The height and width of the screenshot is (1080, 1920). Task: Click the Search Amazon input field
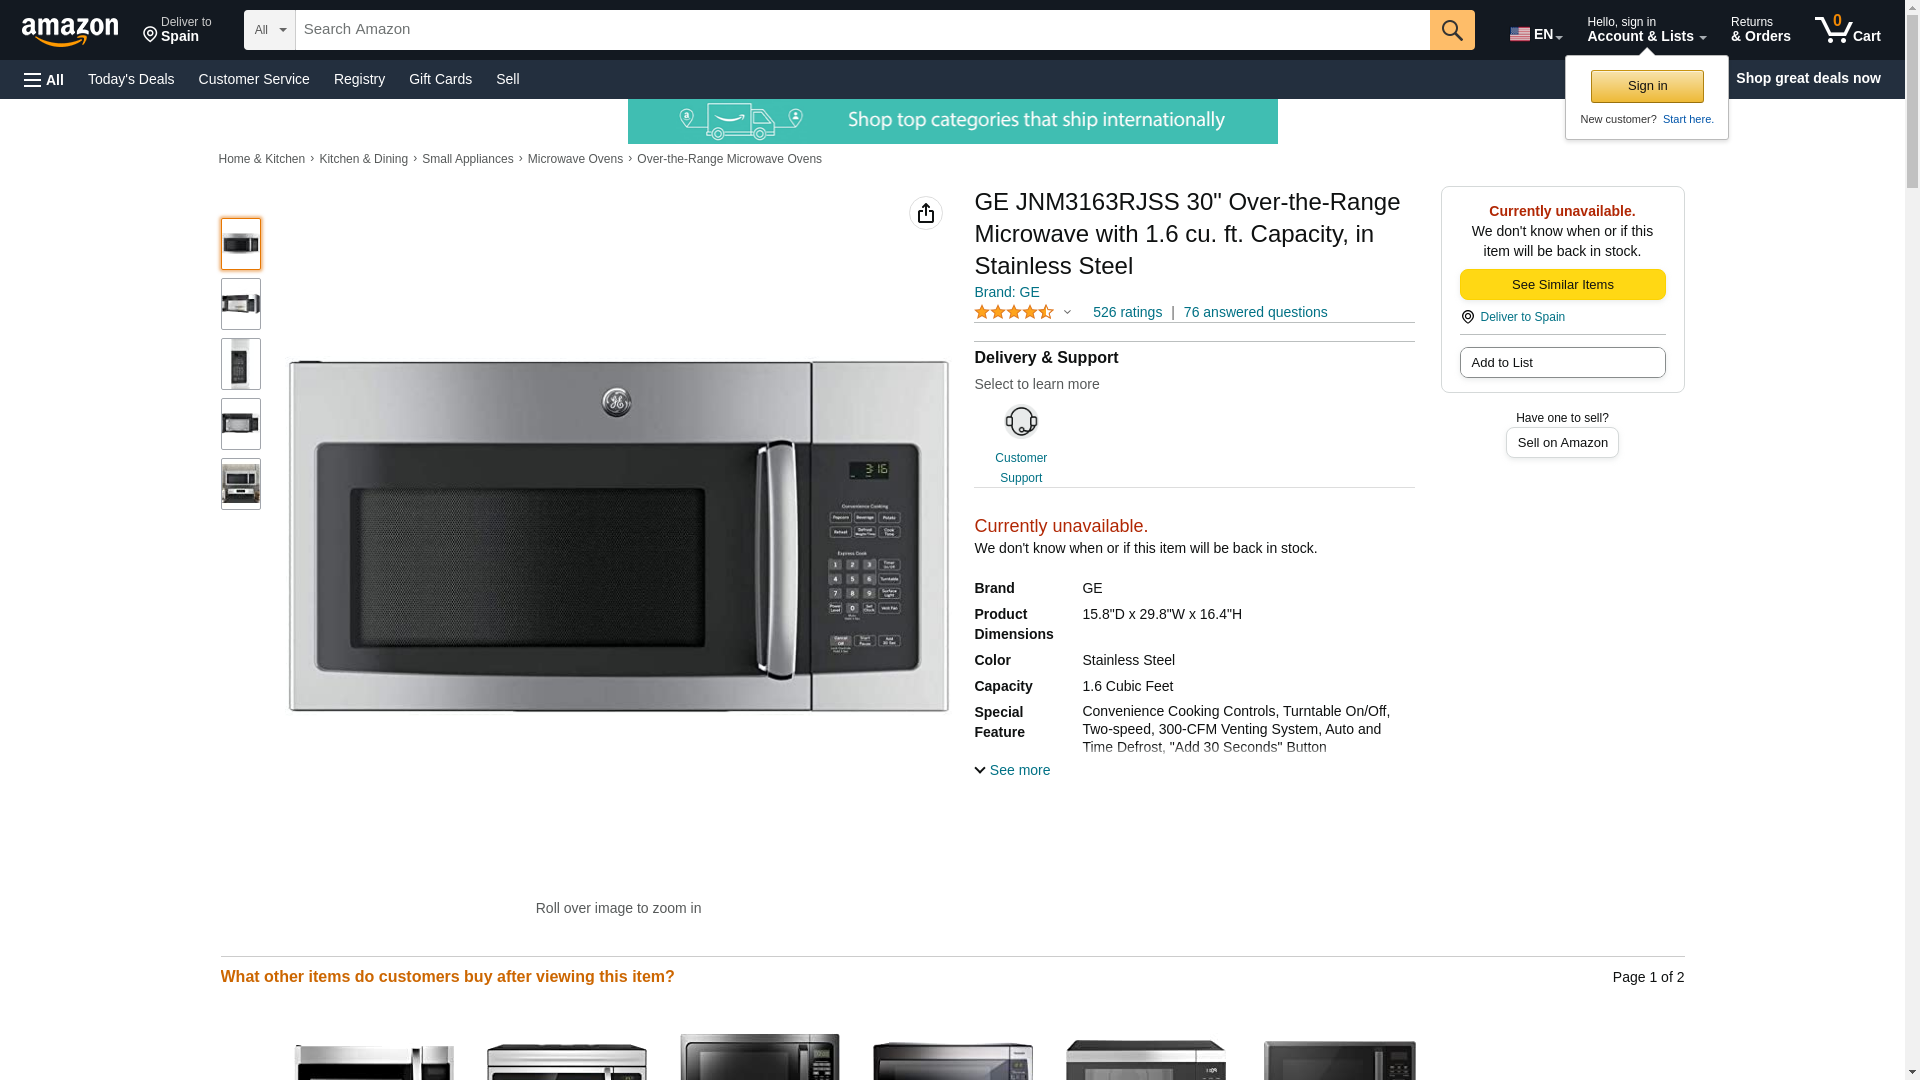[862, 30]
